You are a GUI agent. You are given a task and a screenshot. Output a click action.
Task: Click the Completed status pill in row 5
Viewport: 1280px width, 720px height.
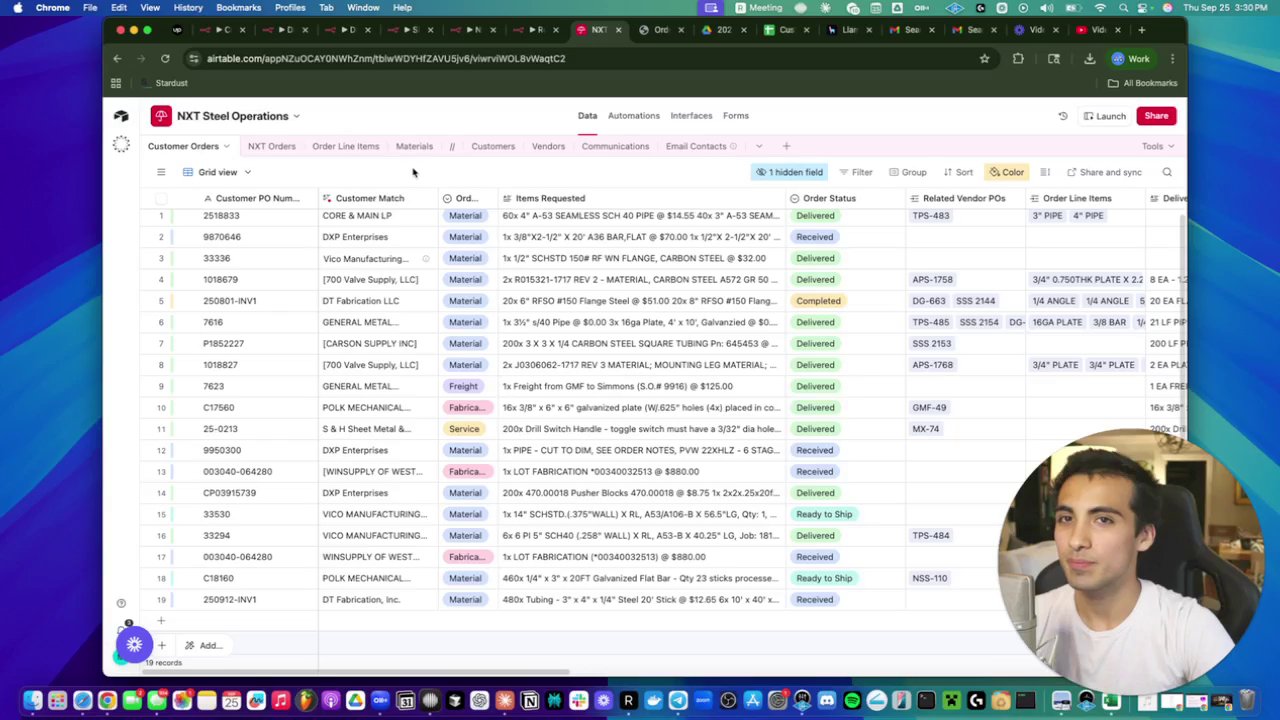coord(818,301)
